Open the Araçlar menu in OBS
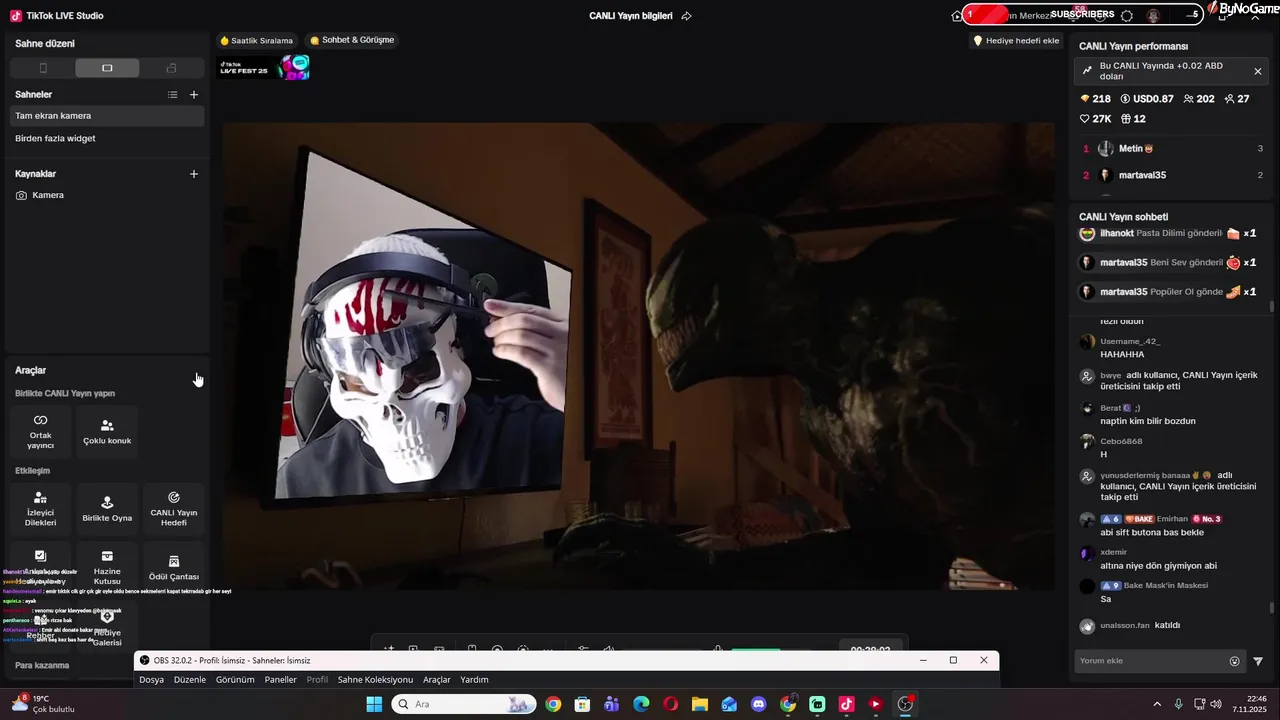This screenshot has height=720, width=1280. [437, 680]
